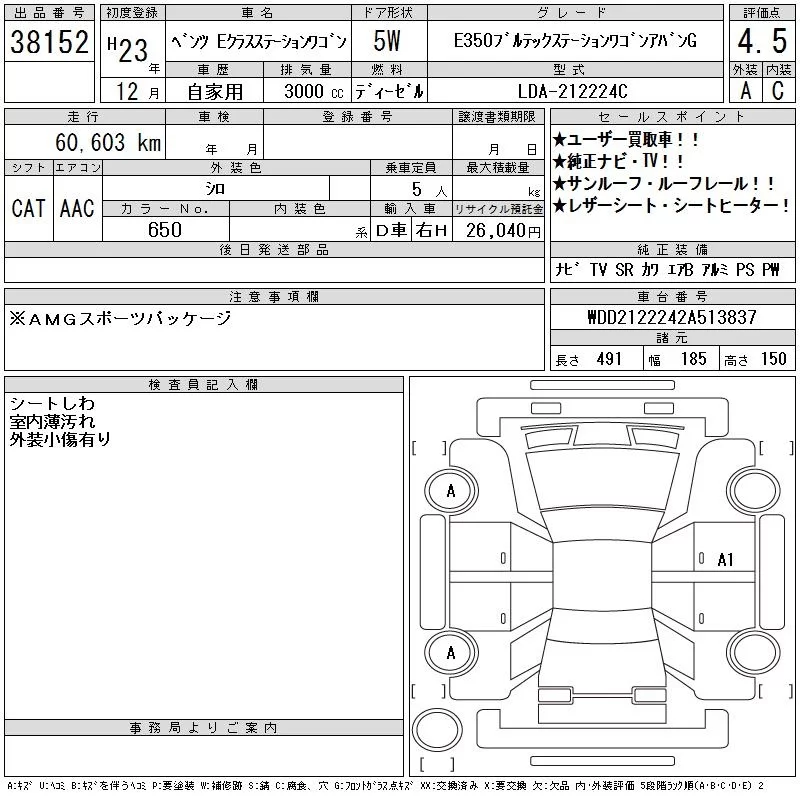Click the lot number 38152
800x800 pixels.
coord(49,42)
